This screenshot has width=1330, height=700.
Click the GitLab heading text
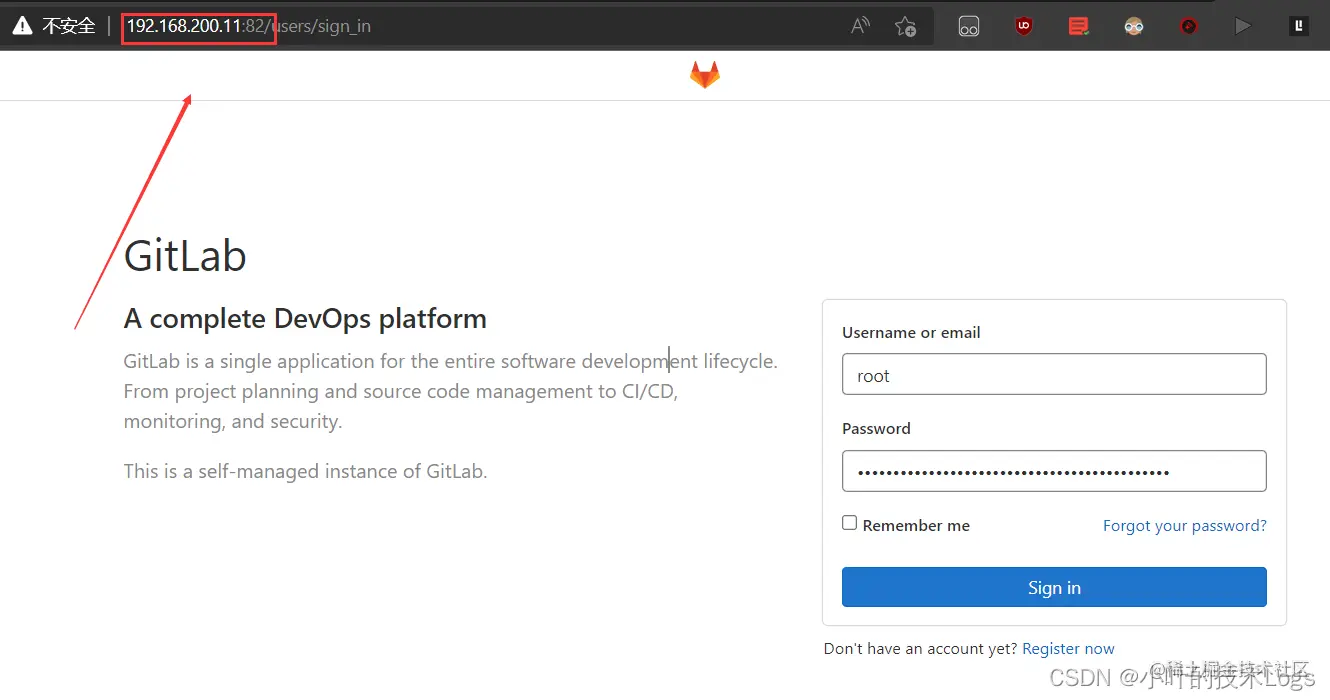coord(185,256)
